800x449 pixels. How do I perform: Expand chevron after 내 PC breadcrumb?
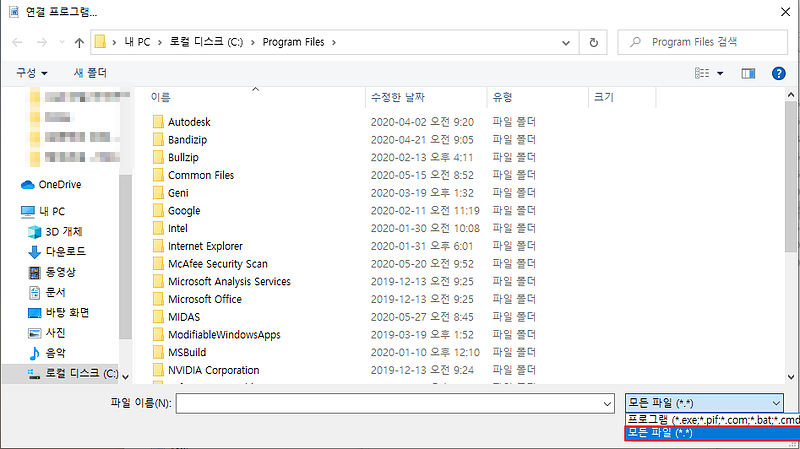160,42
